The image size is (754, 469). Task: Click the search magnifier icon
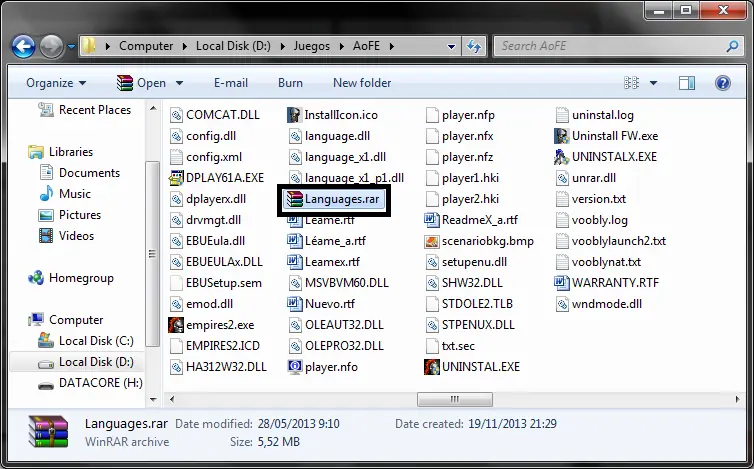click(x=732, y=46)
